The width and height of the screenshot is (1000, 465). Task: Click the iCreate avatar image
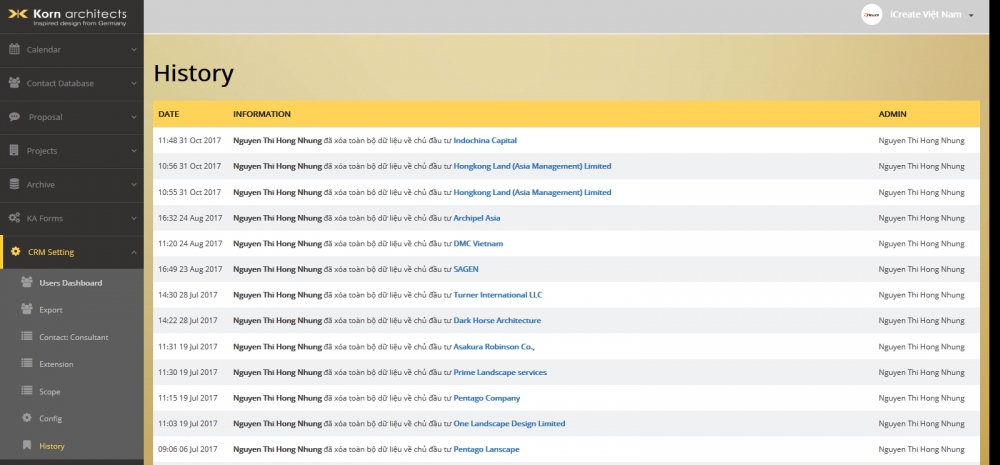click(871, 15)
